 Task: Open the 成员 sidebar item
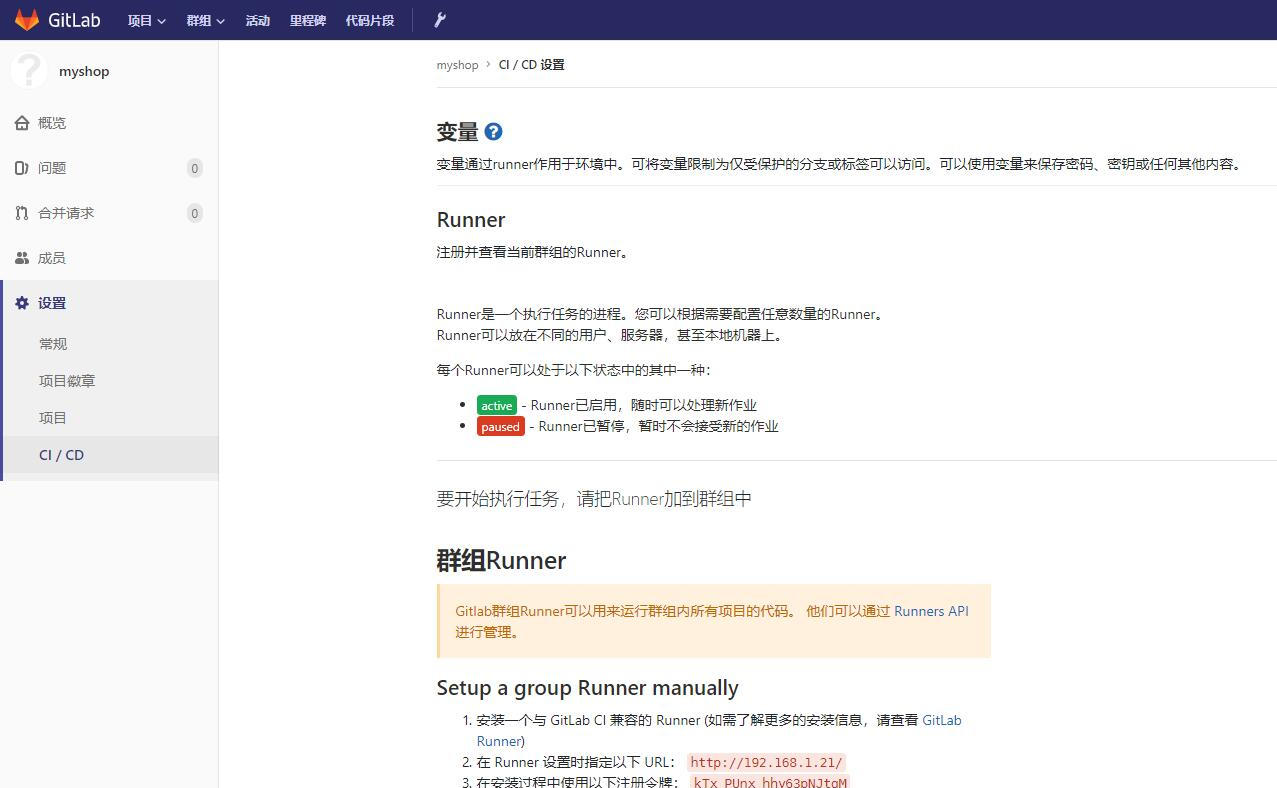click(x=109, y=258)
